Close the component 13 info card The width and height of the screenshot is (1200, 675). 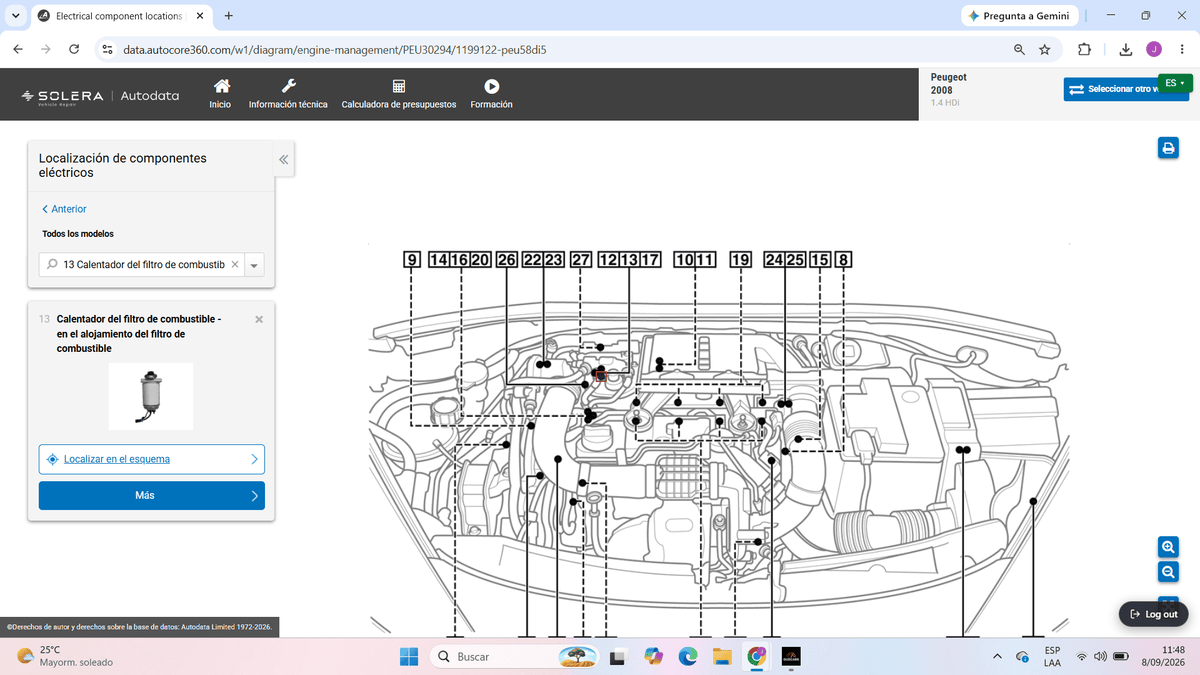click(x=259, y=319)
